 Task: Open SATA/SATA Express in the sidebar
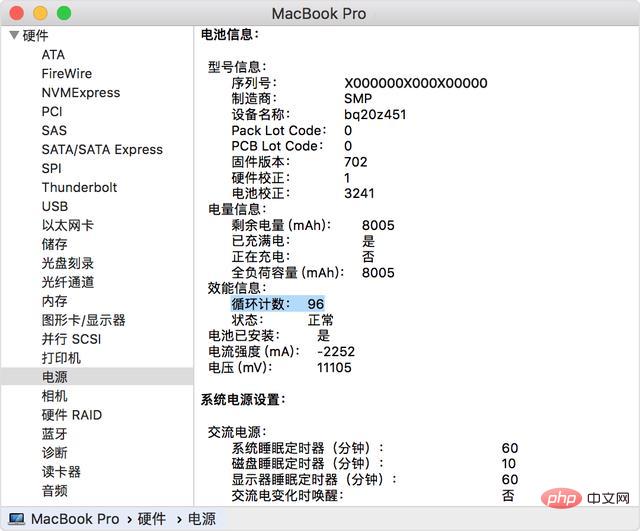click(x=102, y=149)
